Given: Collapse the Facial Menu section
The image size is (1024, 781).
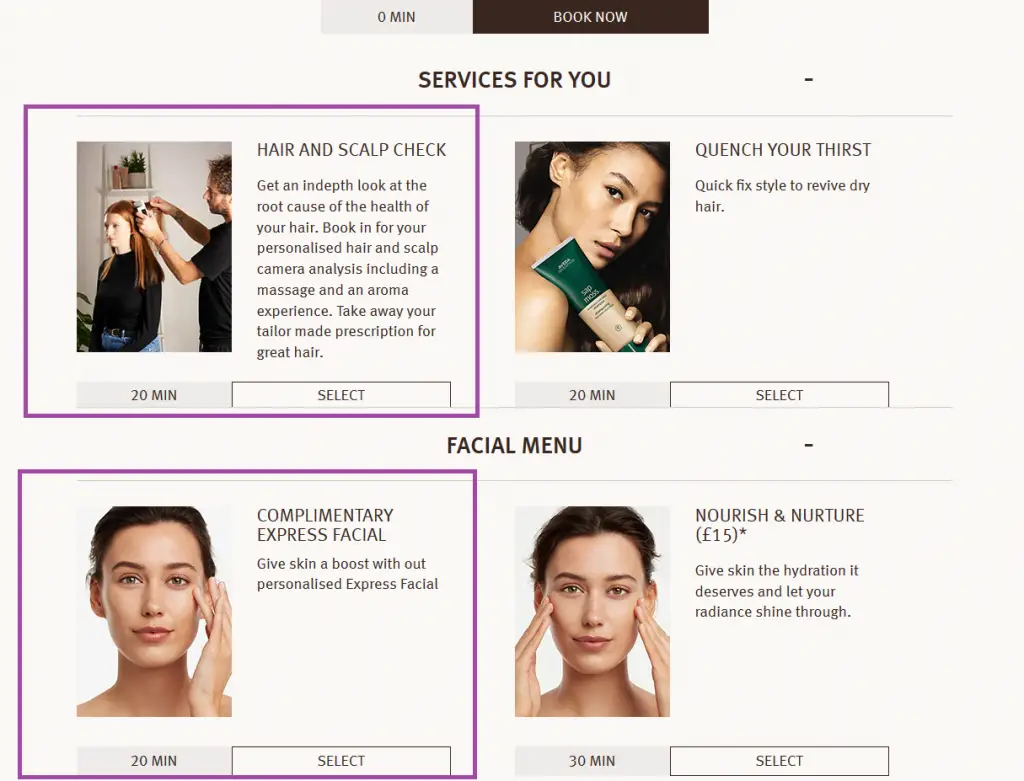Looking at the screenshot, I should 808,445.
